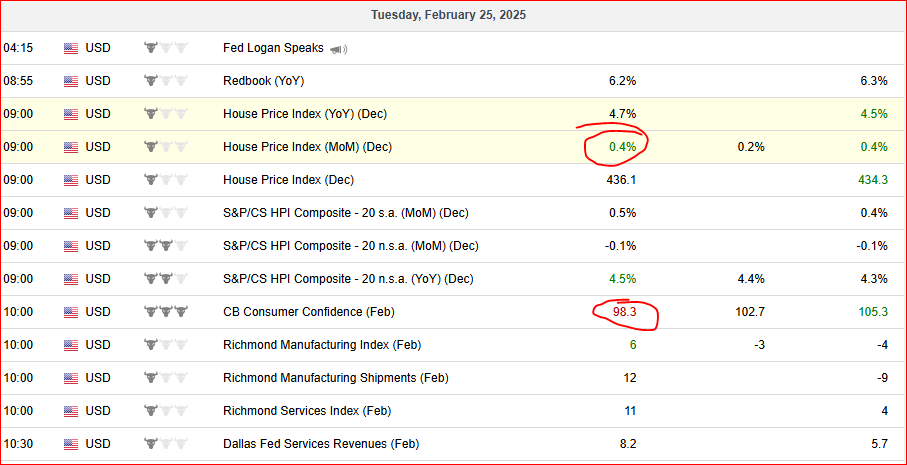Click bull icons for S&P/CS HPI 20 n.s.a. (YoY)
907x465 pixels.
coord(166,279)
